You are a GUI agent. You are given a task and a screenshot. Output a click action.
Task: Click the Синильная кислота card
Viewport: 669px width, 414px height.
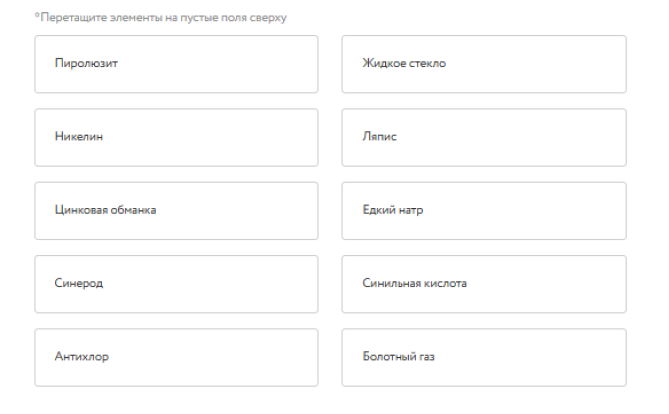click(484, 283)
